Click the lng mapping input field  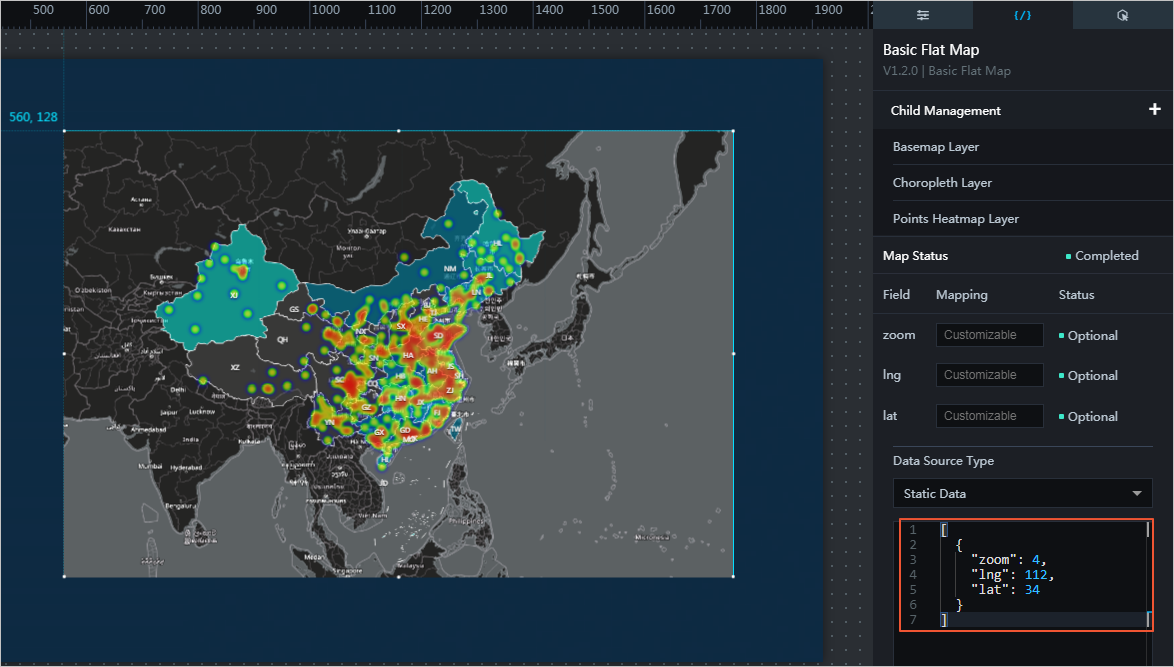pos(989,375)
